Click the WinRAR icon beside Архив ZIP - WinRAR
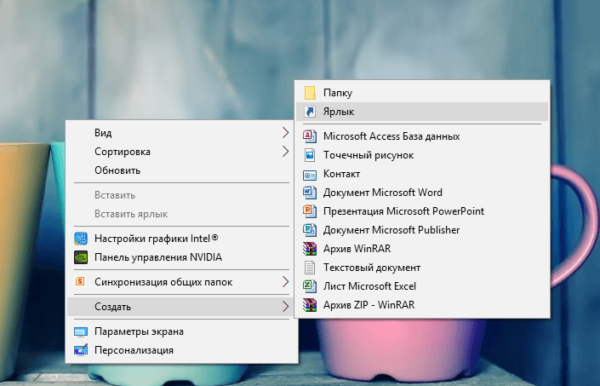The image size is (600, 386). (310, 305)
